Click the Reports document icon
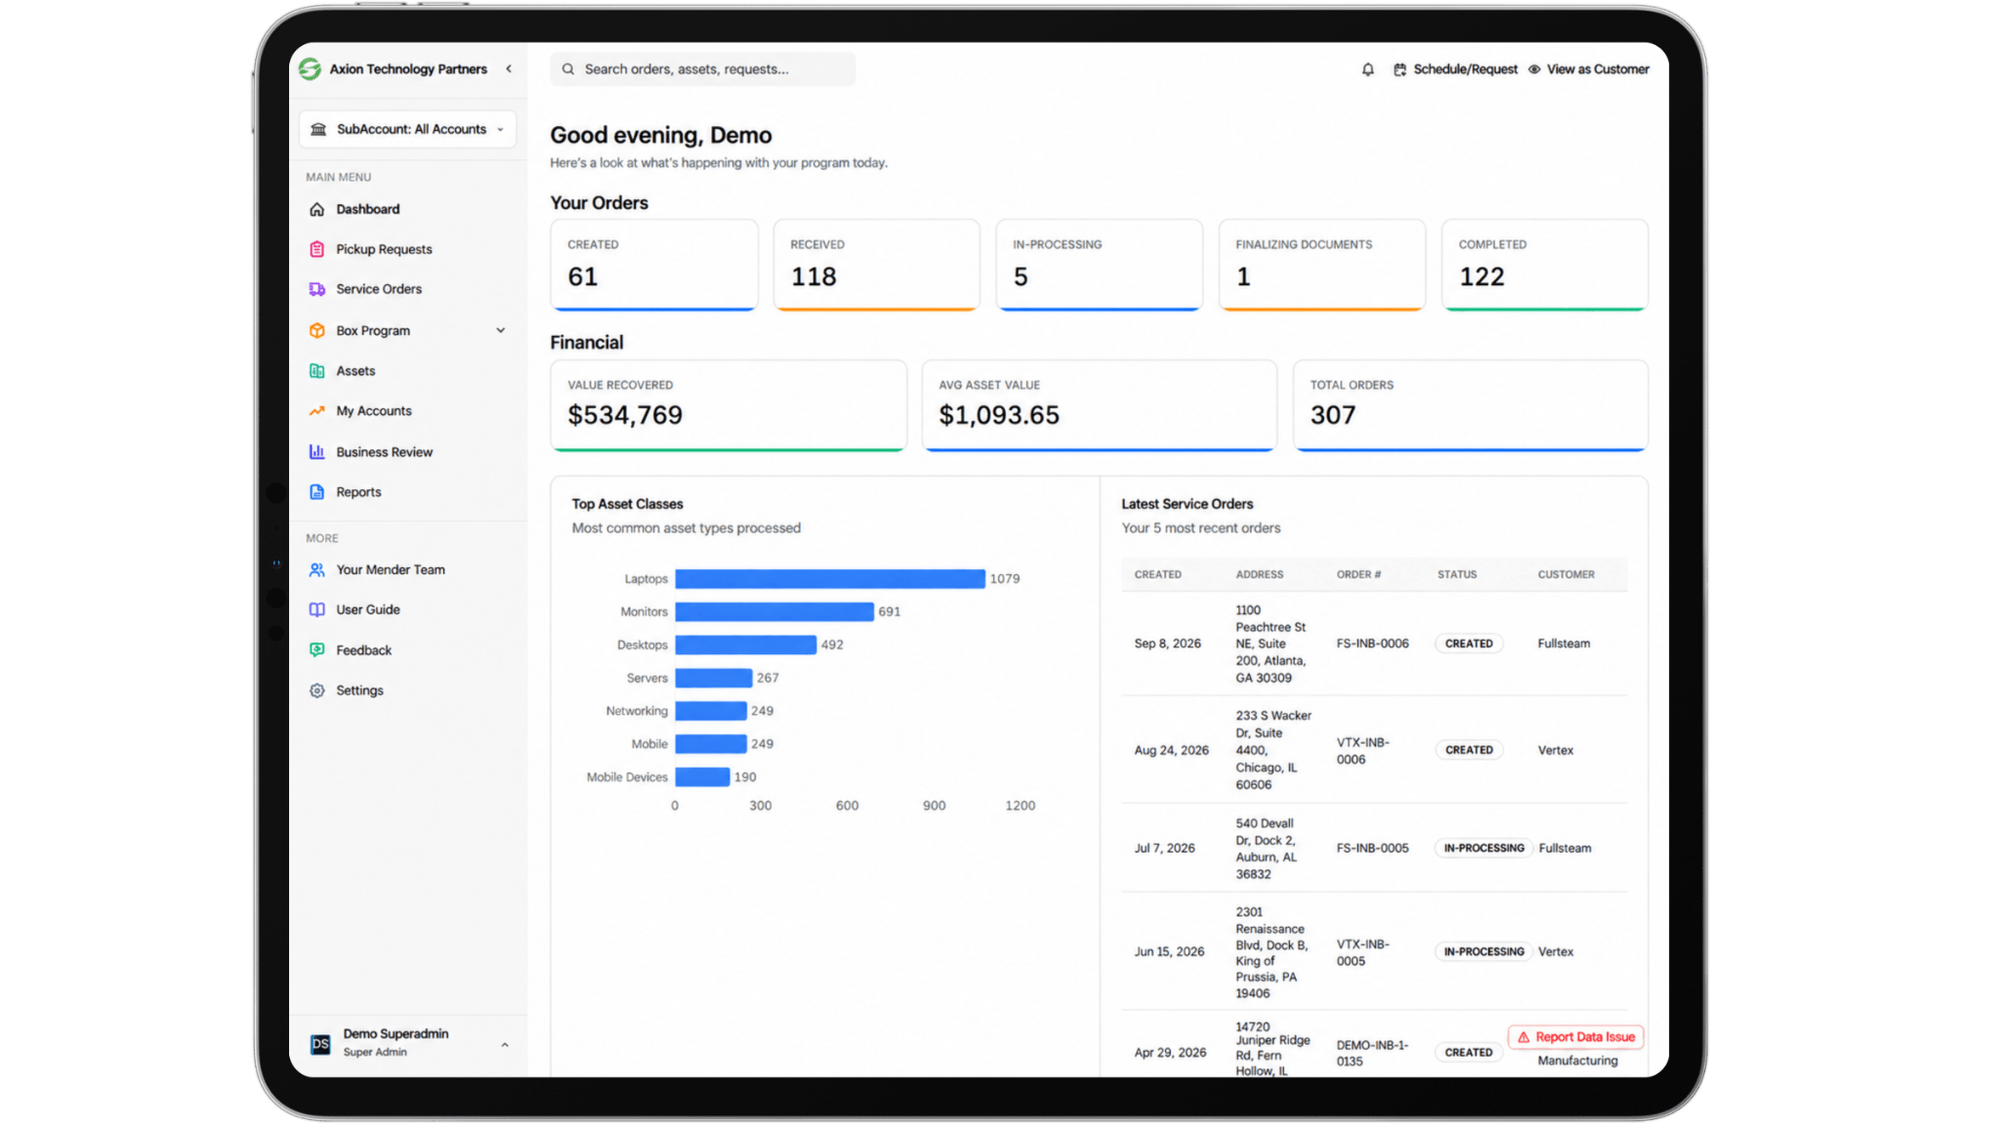The width and height of the screenshot is (2000, 1125). pos(317,492)
